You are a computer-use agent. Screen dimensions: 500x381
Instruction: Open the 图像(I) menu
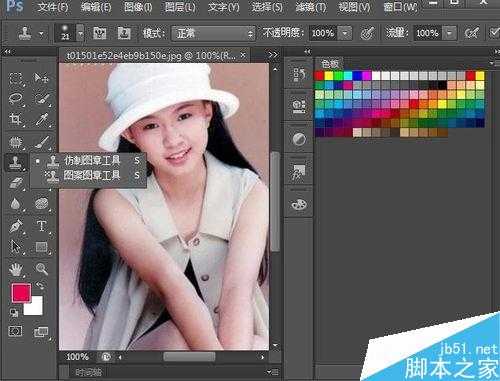(x=138, y=7)
